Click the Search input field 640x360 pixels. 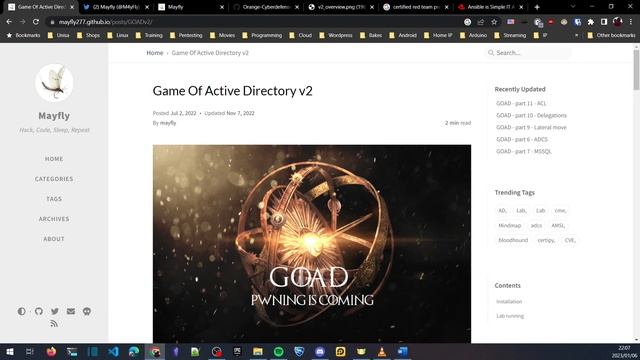(x=529, y=53)
